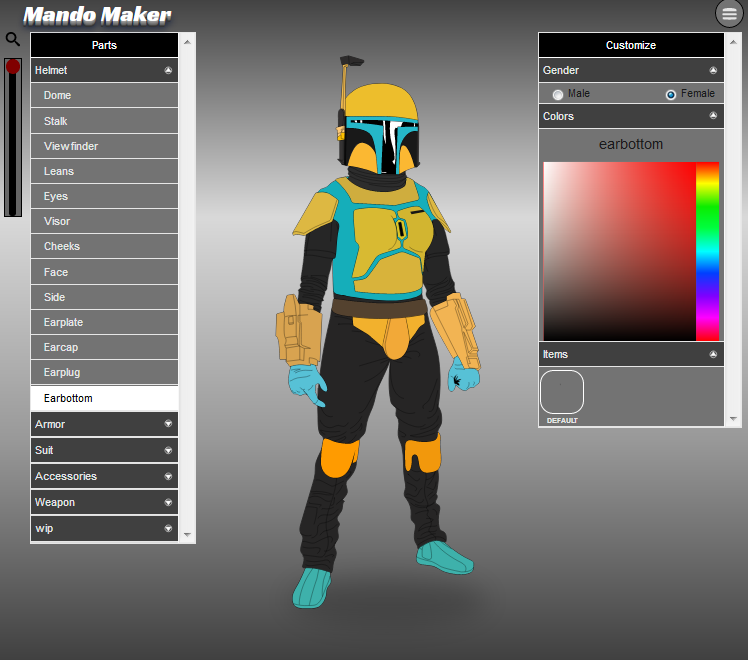Expand the Accessories section
The image size is (748, 660).
click(104, 476)
